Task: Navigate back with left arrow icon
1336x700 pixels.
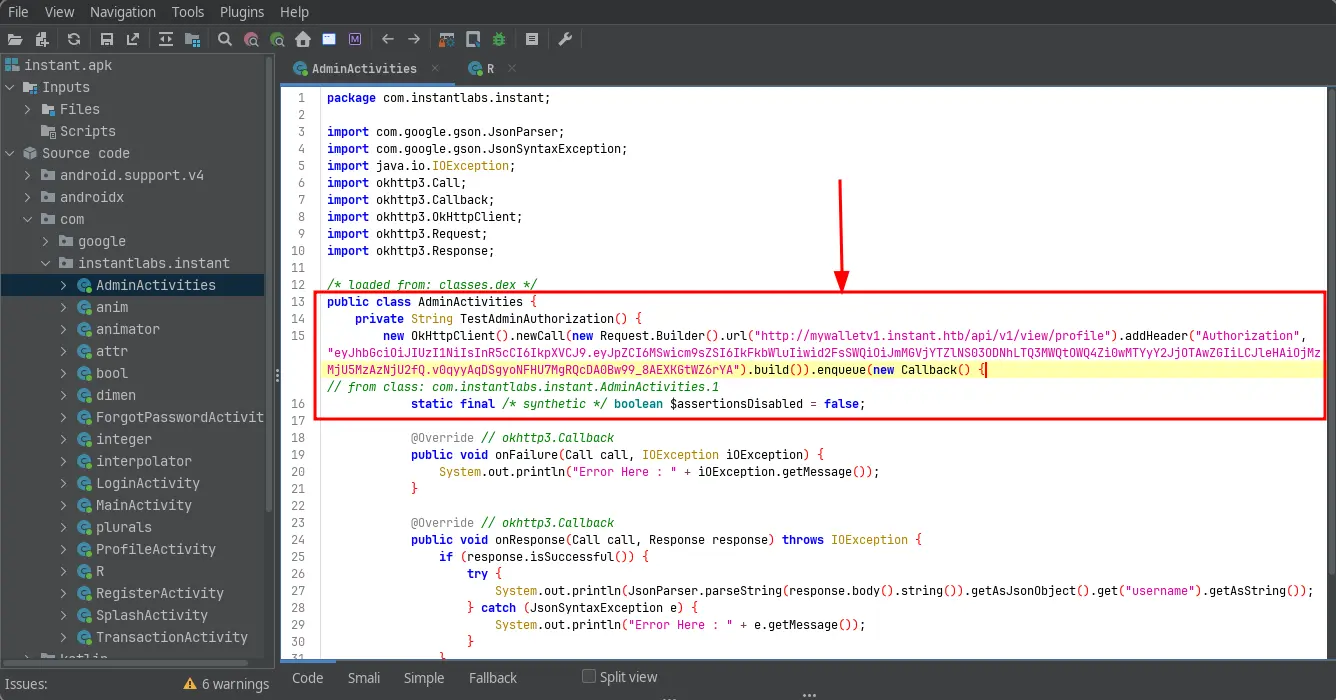Action: click(388, 39)
